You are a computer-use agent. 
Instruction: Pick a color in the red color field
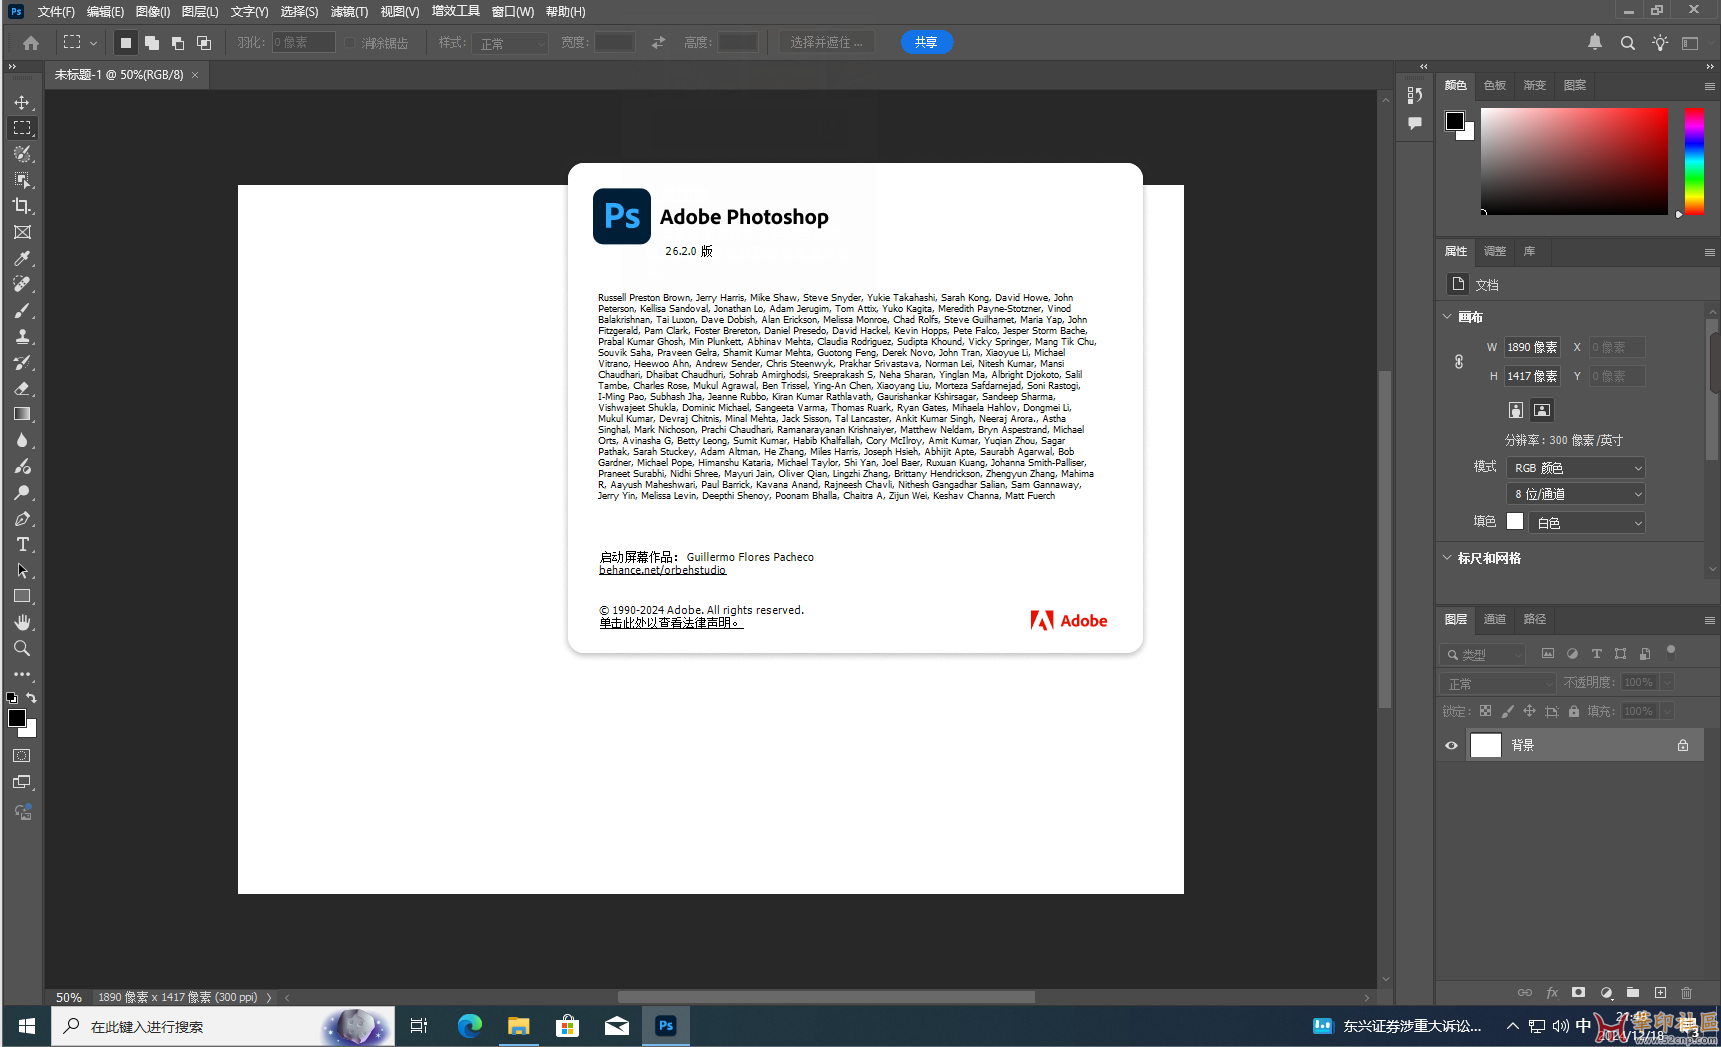click(1574, 161)
